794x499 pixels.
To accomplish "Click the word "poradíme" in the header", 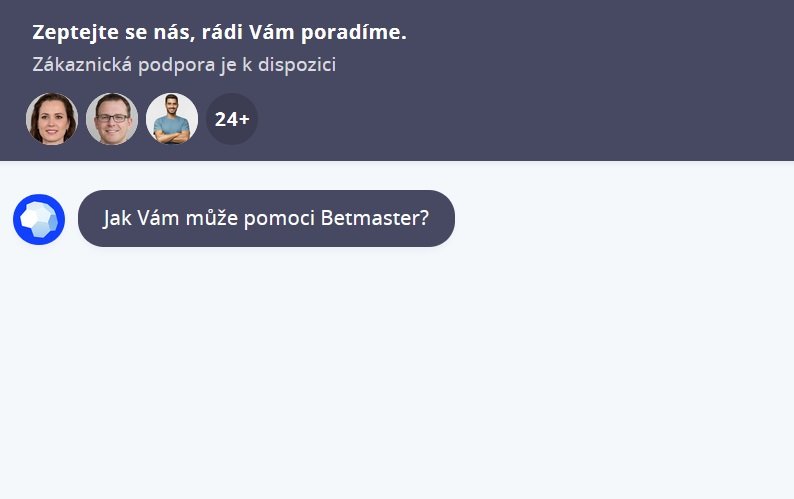I will point(353,33).
